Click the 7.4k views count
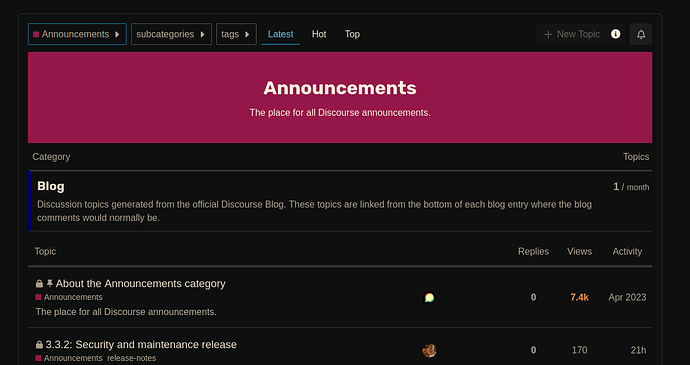 (579, 297)
